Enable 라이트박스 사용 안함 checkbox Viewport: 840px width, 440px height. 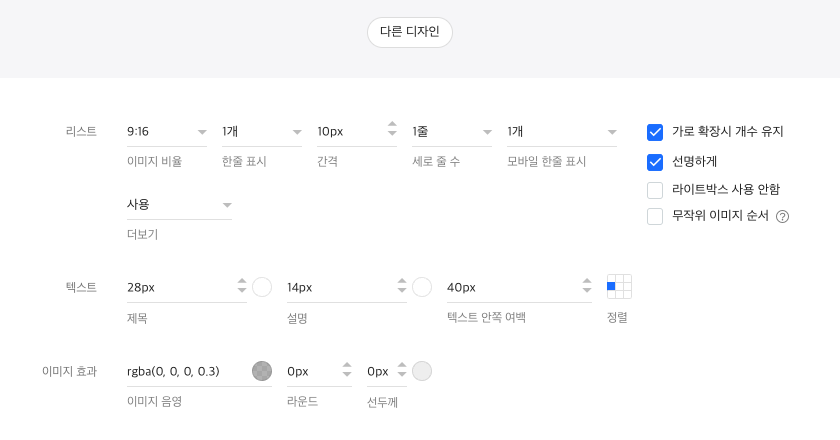(x=655, y=189)
